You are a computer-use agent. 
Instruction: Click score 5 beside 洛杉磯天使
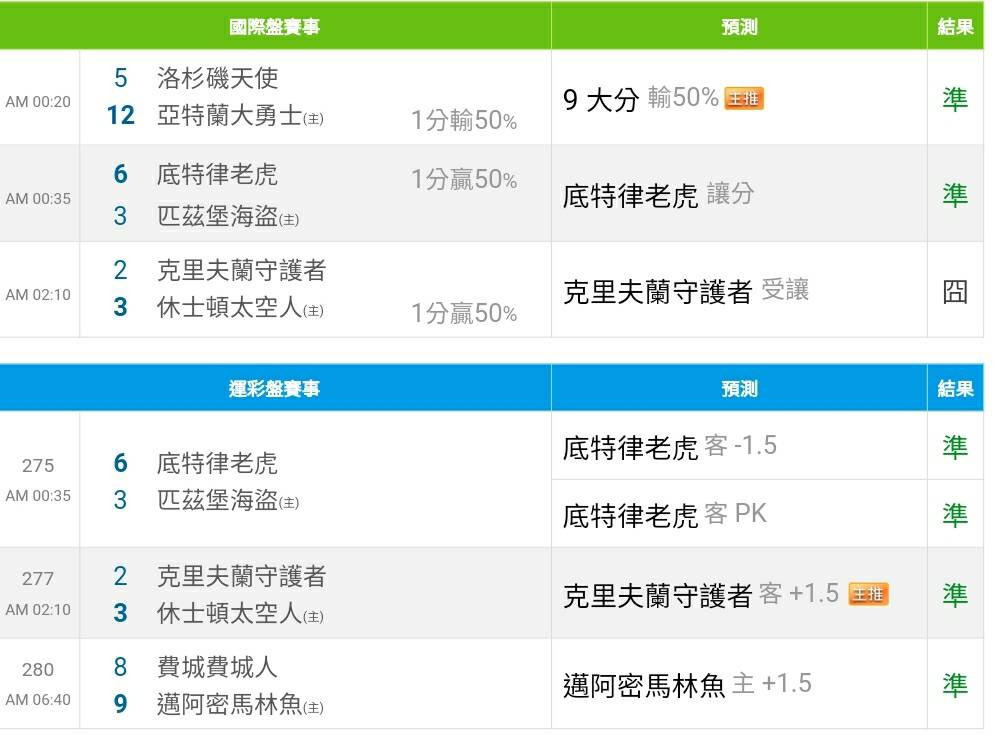[120, 78]
